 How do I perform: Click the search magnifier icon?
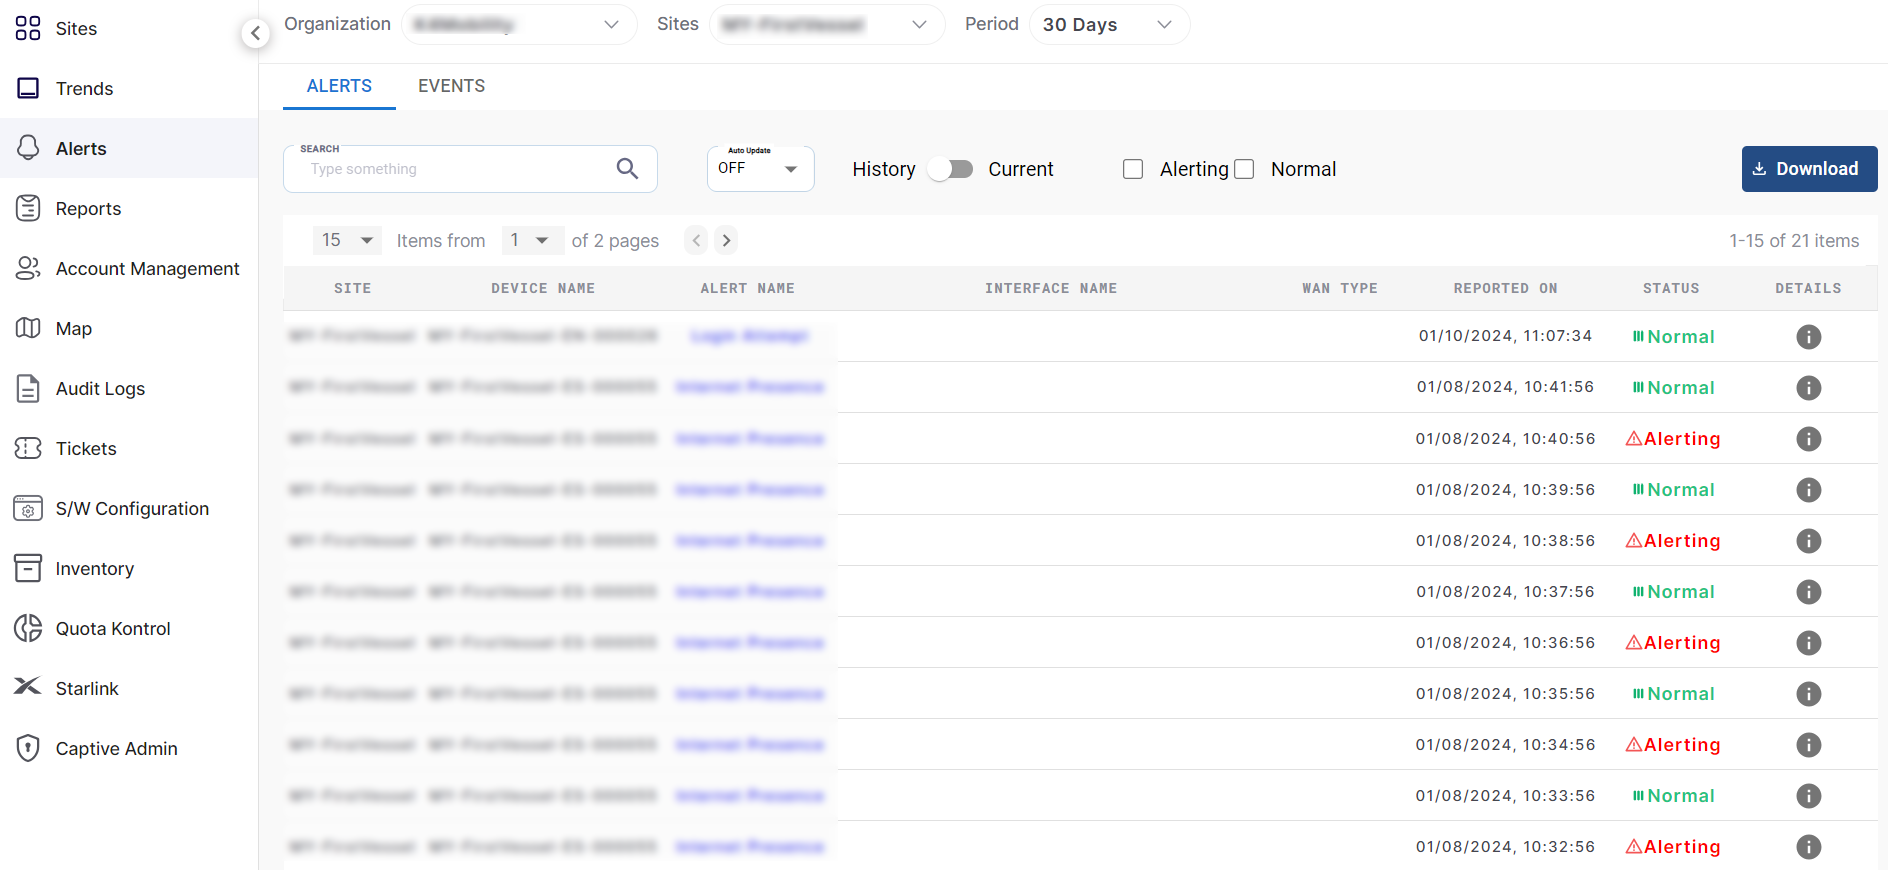627,169
